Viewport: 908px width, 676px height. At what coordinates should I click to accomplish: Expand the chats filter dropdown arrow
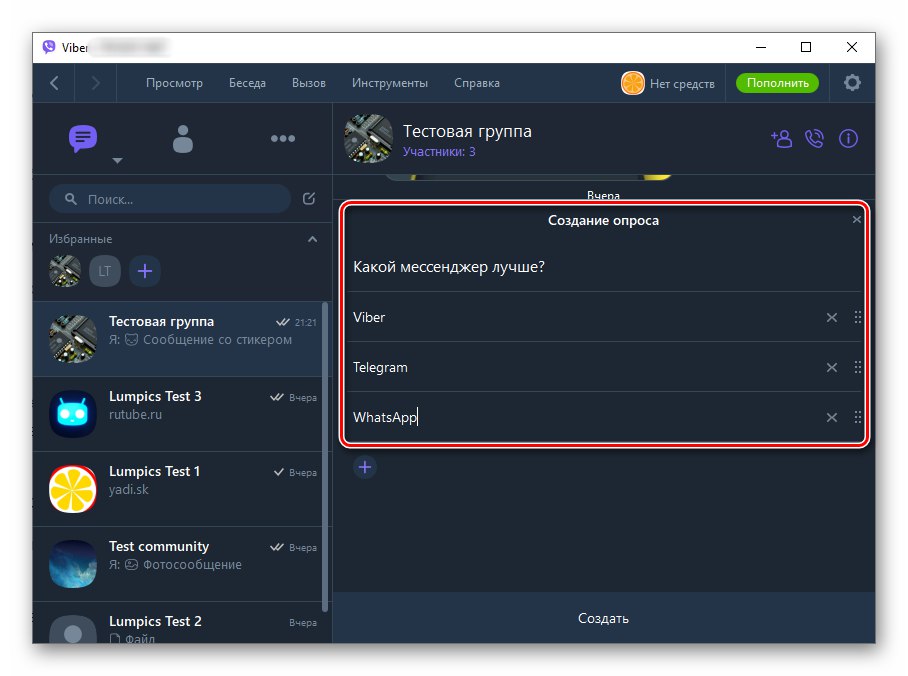(118, 160)
